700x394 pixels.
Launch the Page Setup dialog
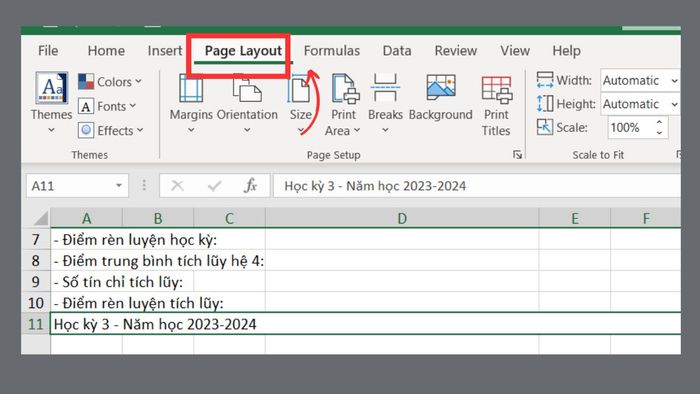tap(517, 155)
